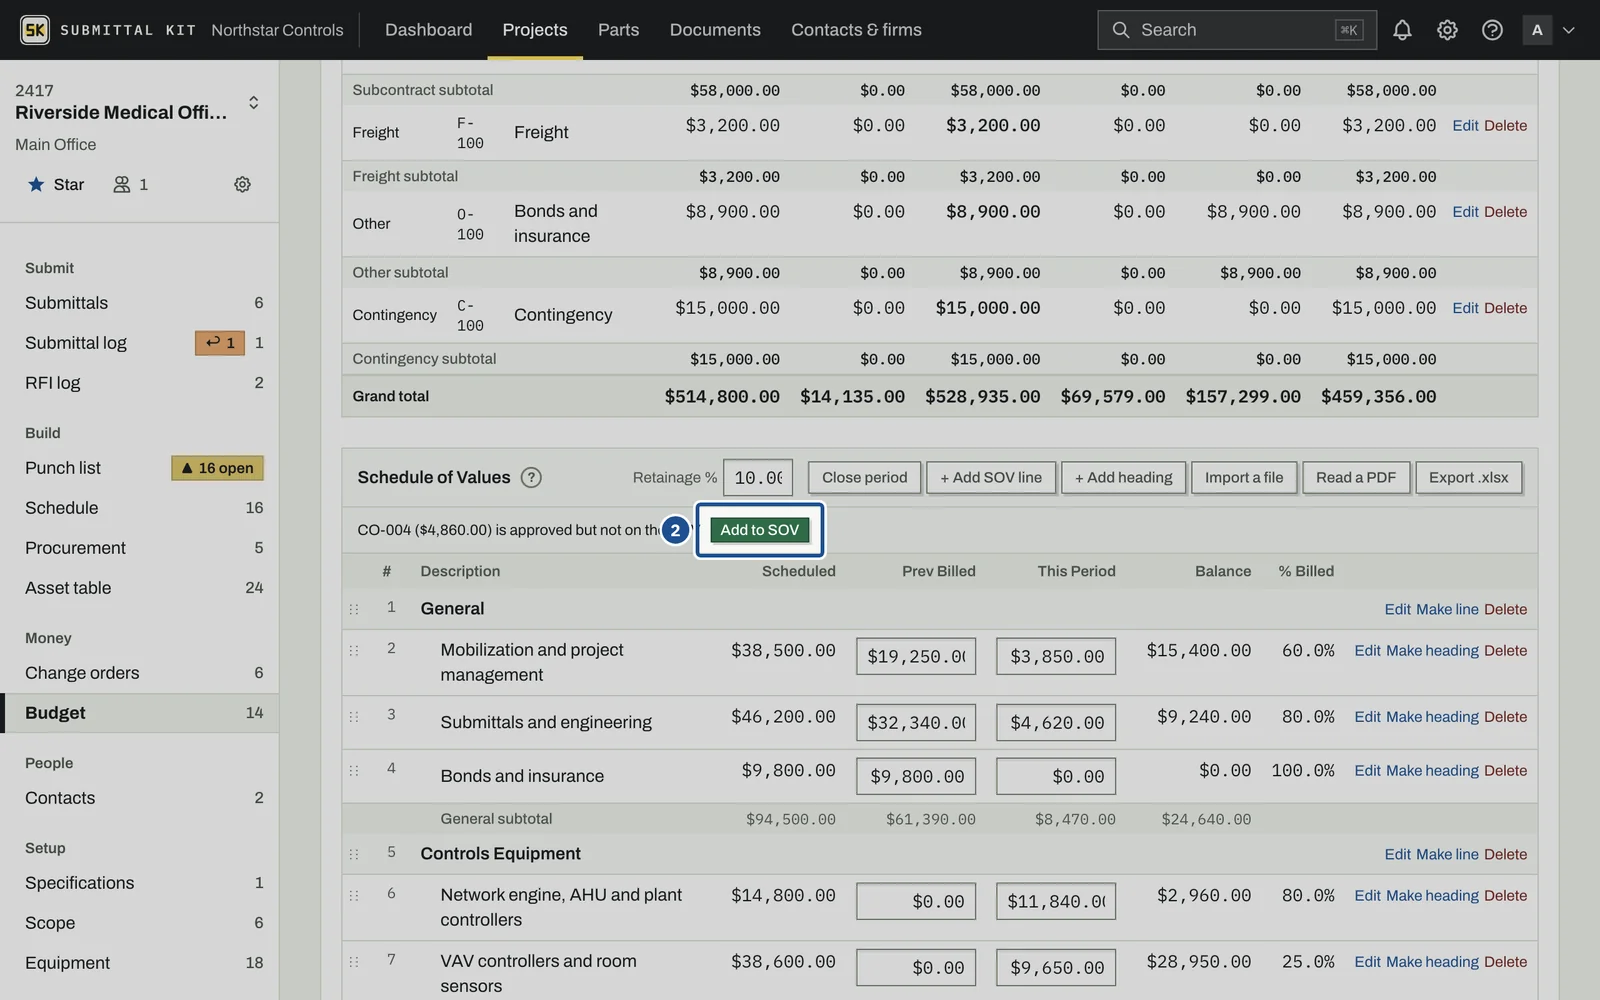Image resolution: width=1600 pixels, height=1000 pixels.
Task: Focus the Search field
Action: click(1237, 30)
